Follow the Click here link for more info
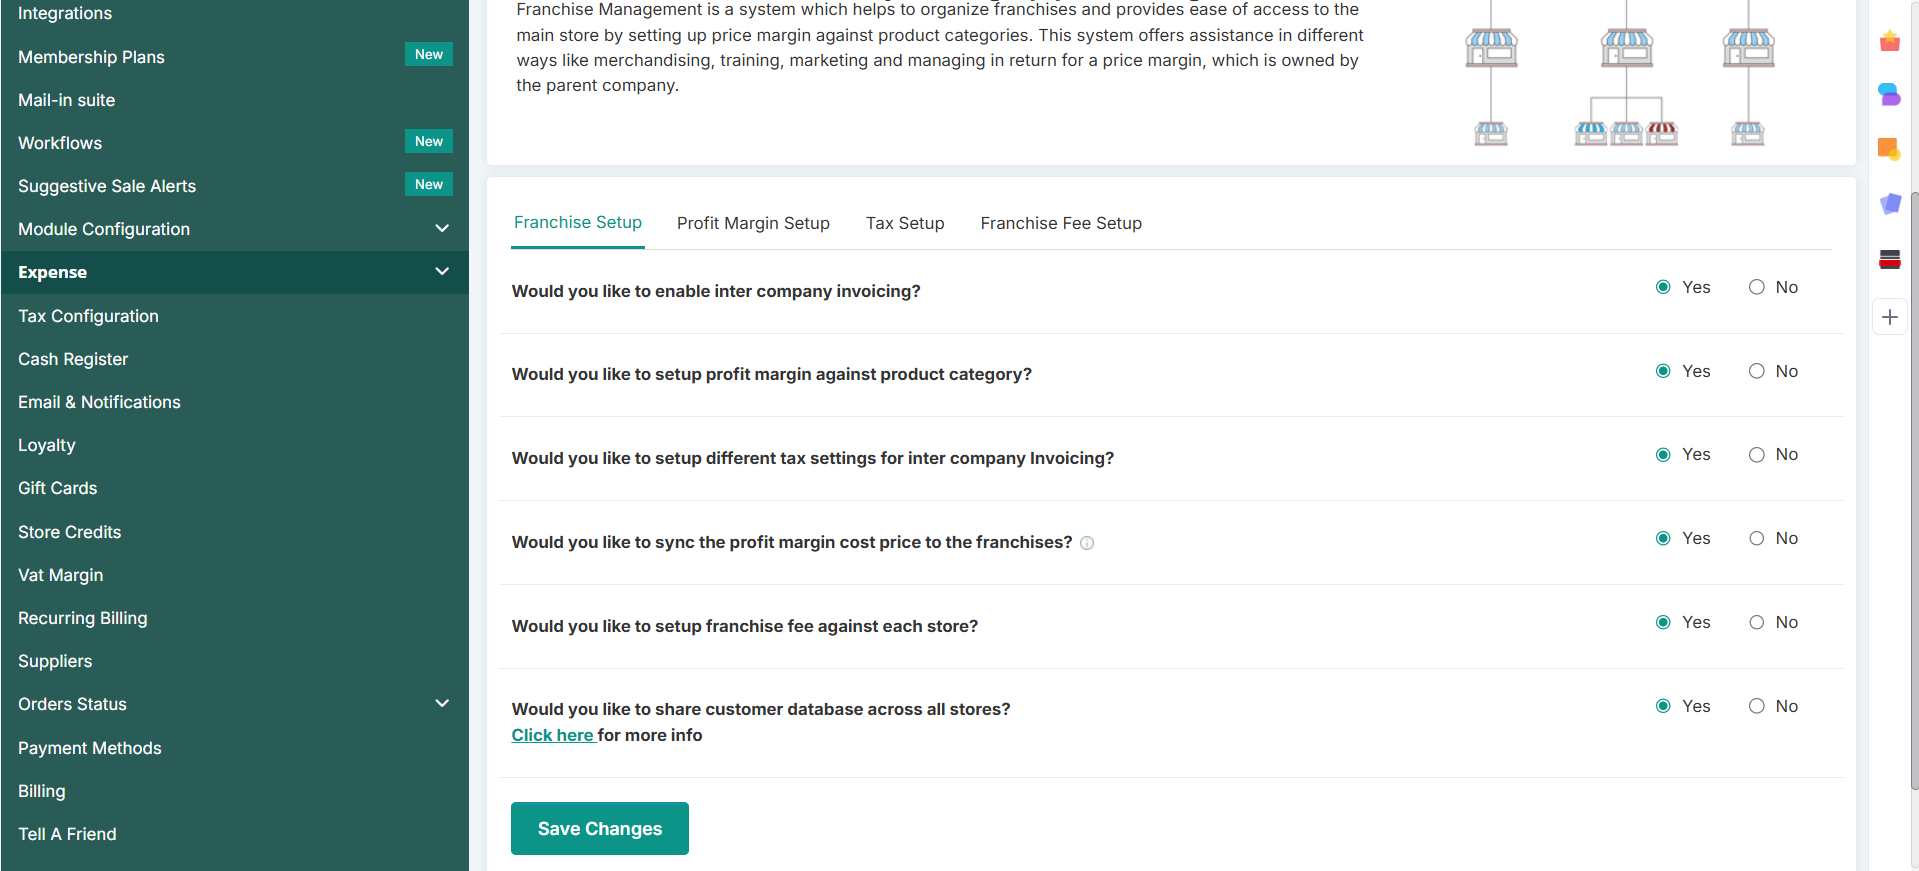Image resolution: width=1919 pixels, height=871 pixels. point(553,735)
